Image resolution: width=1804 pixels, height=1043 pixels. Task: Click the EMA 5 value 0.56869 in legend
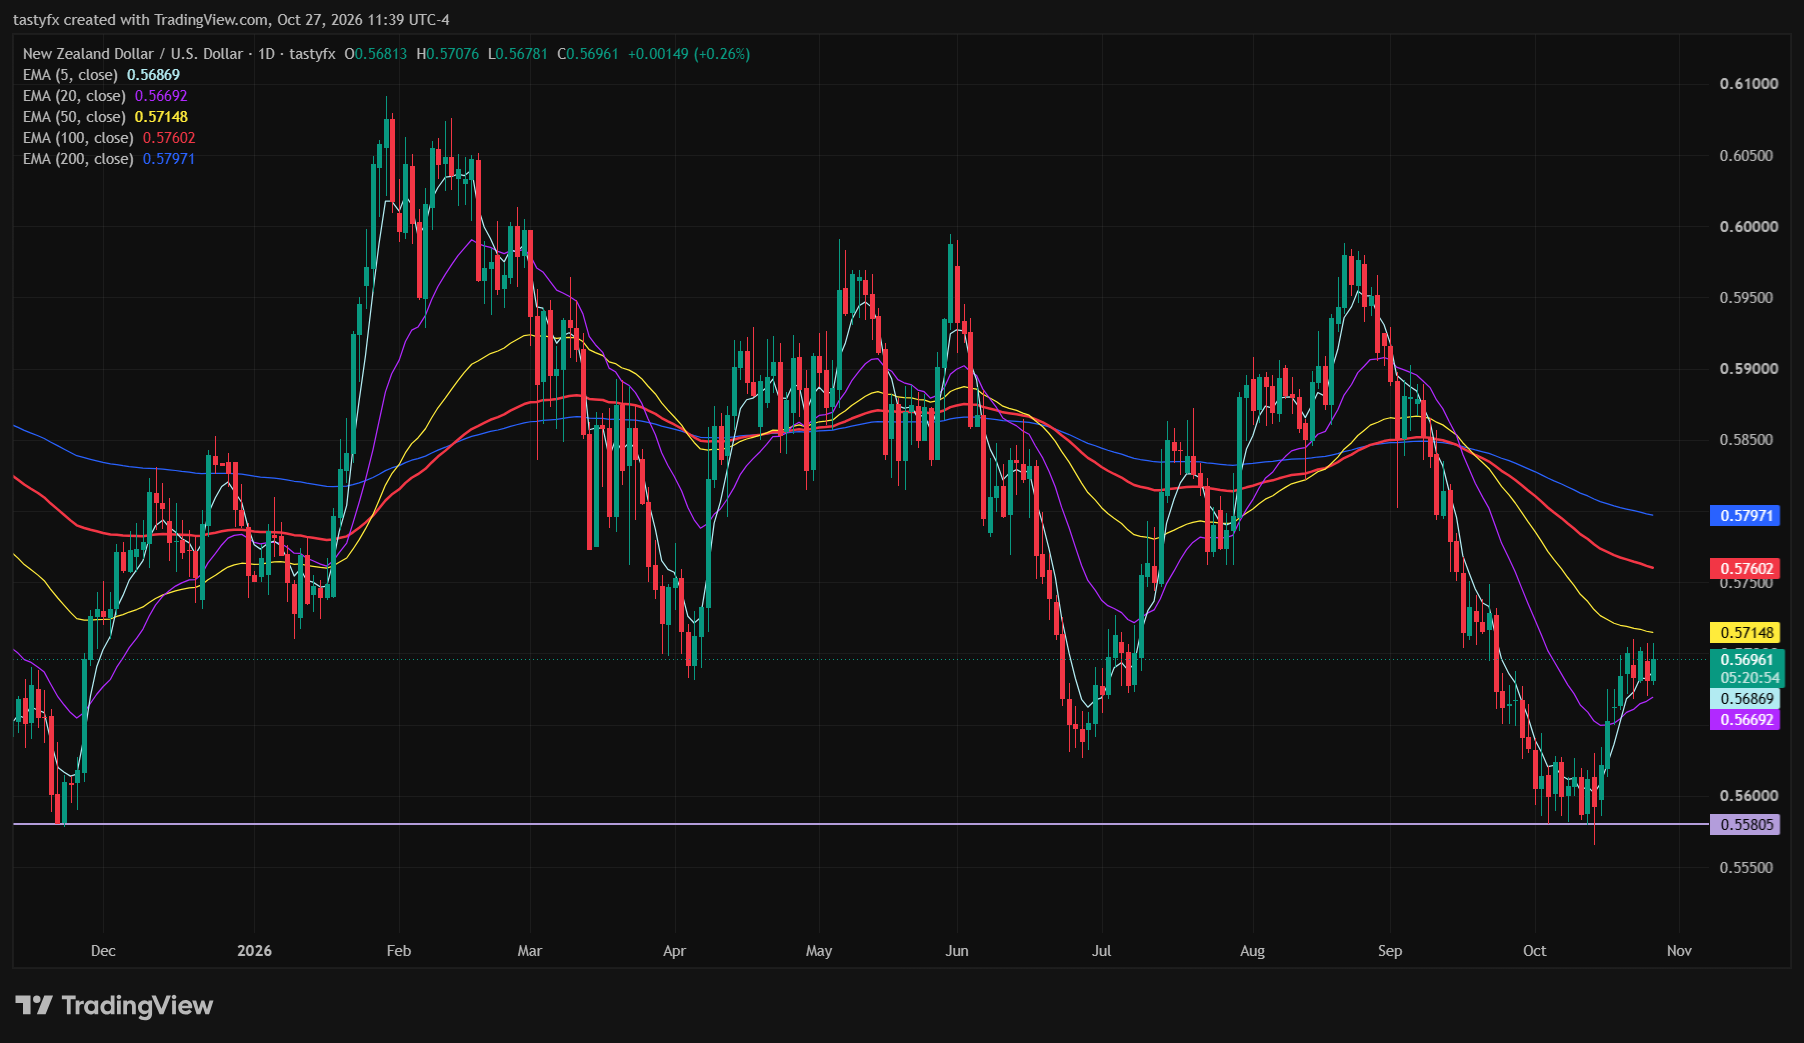point(153,75)
